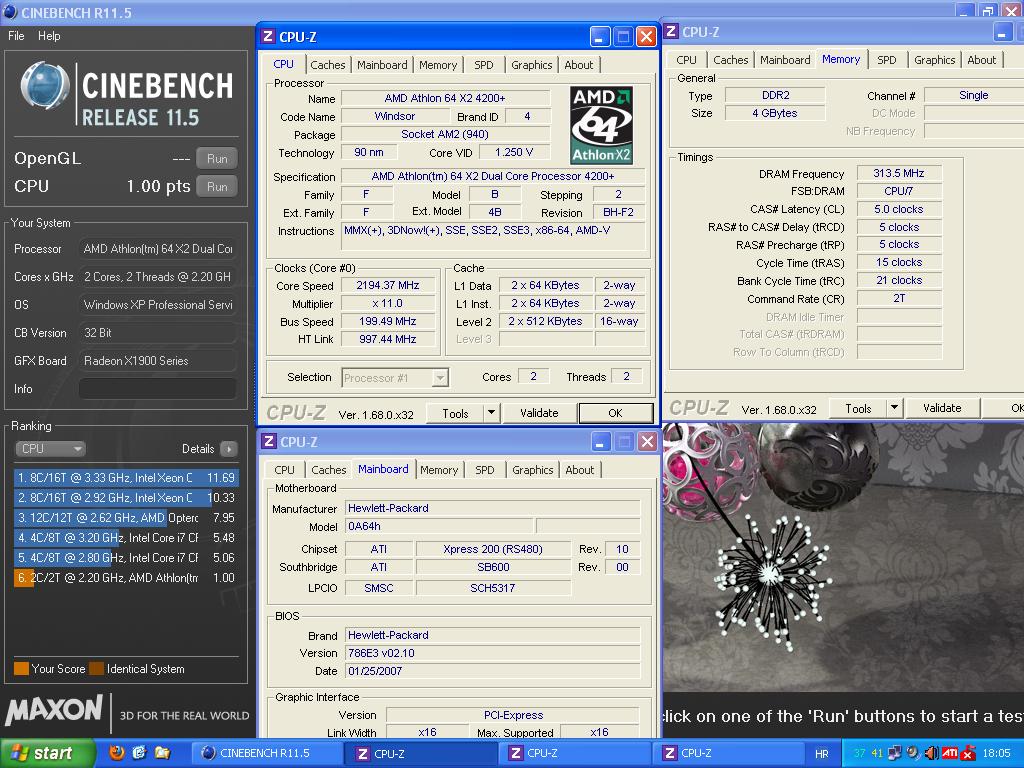Click the taskbar clock 18:05

pyautogui.click(x=997, y=753)
